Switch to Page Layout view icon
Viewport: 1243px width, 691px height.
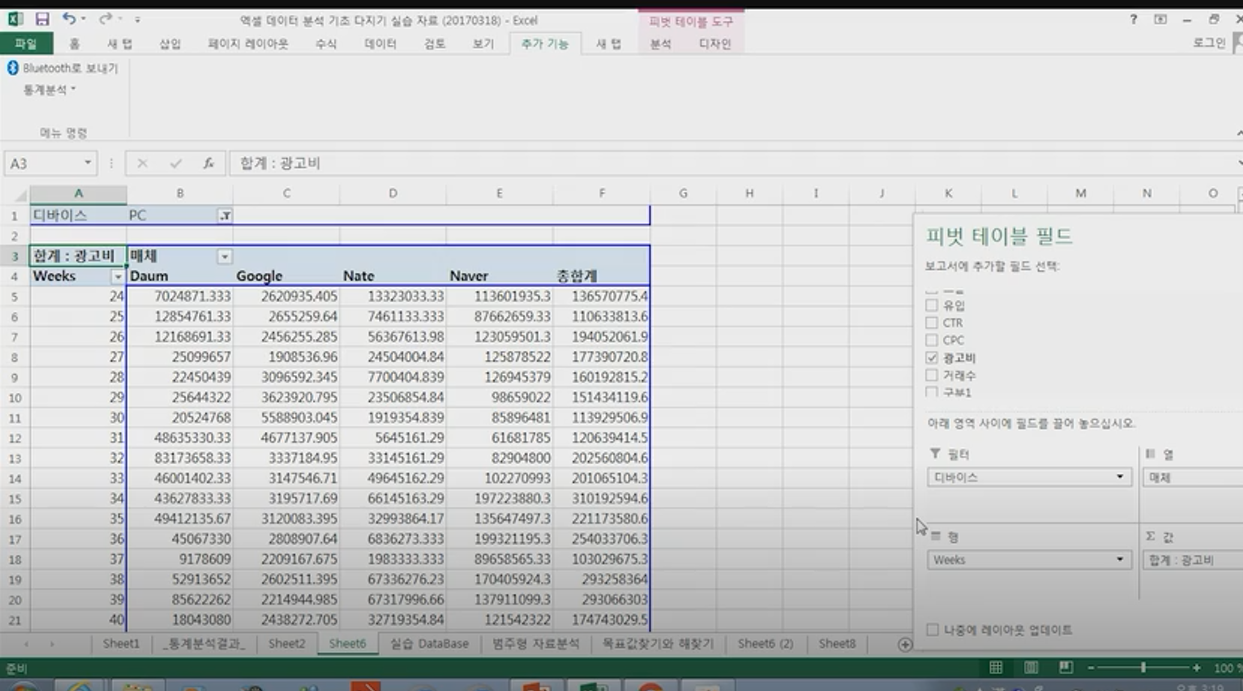coord(1030,668)
